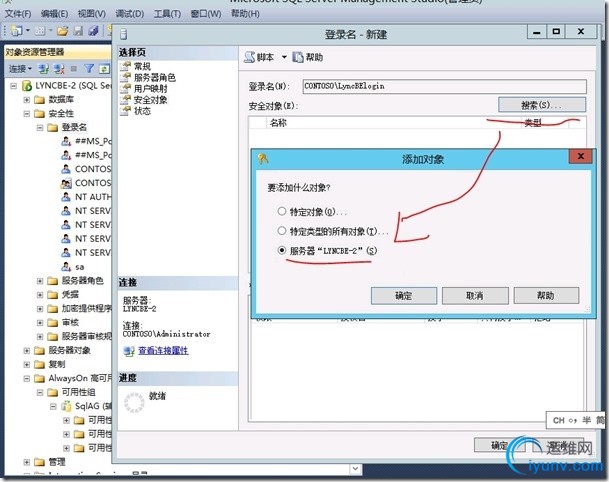The height and width of the screenshot is (482, 609).
Task: Click the LYNCBE-2 server icon
Action: [27, 85]
